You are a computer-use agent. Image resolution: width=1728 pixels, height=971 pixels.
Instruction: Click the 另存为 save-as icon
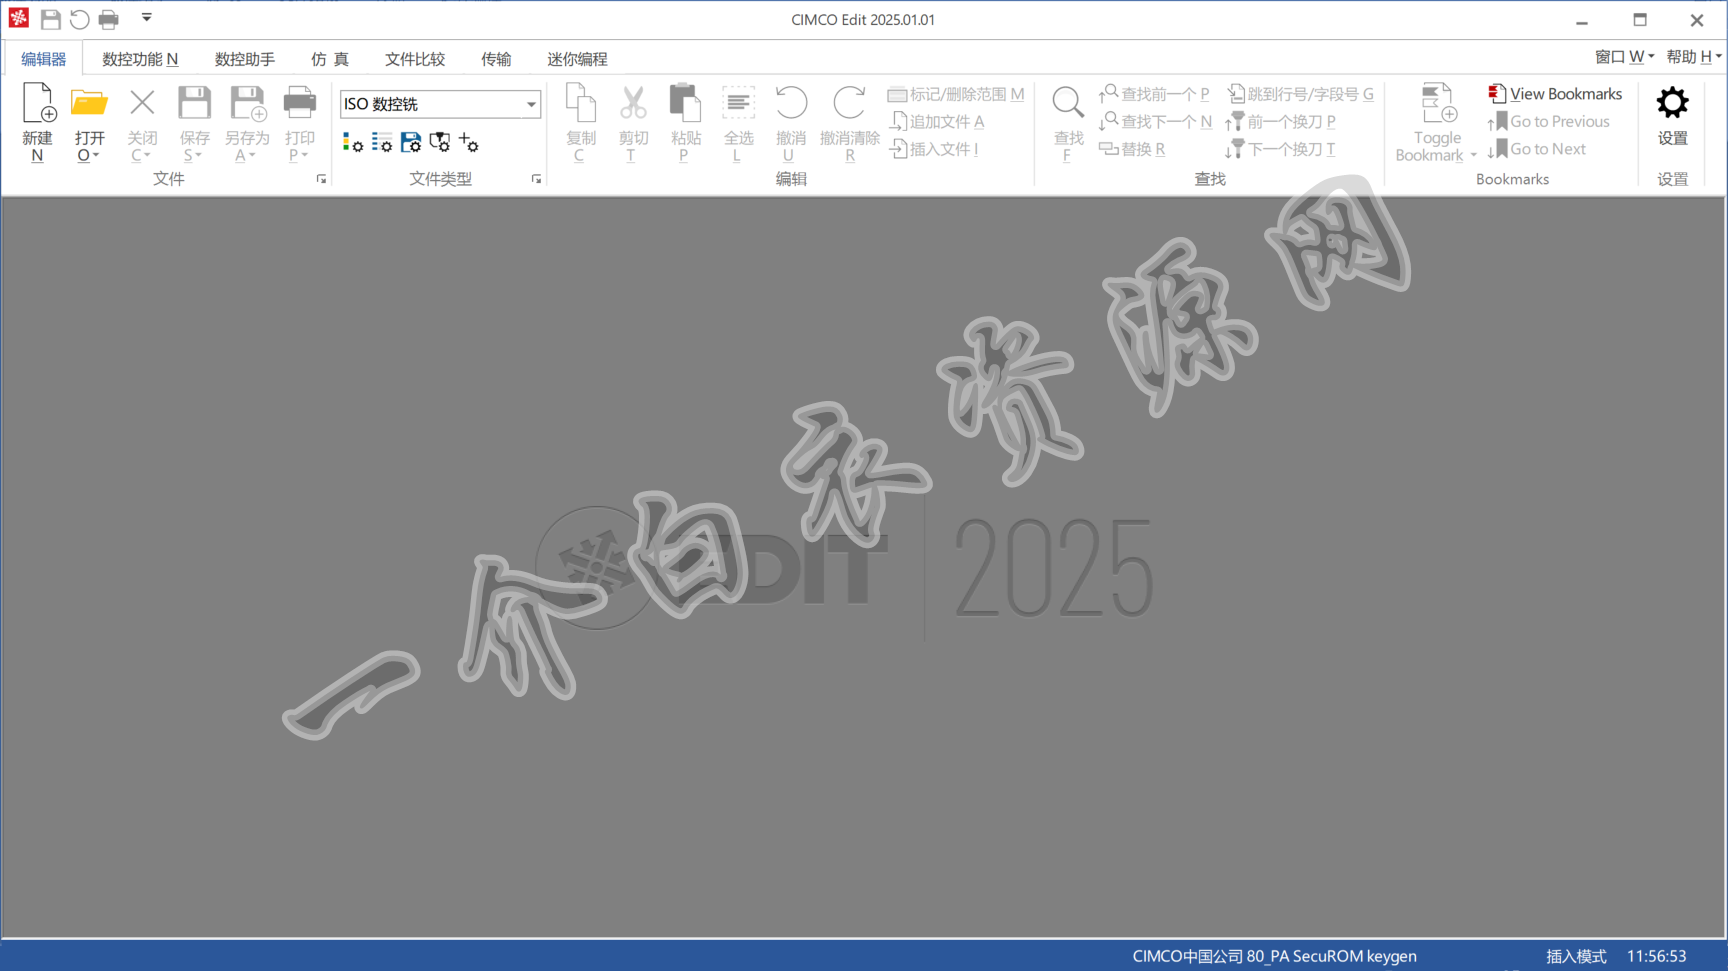[247, 104]
